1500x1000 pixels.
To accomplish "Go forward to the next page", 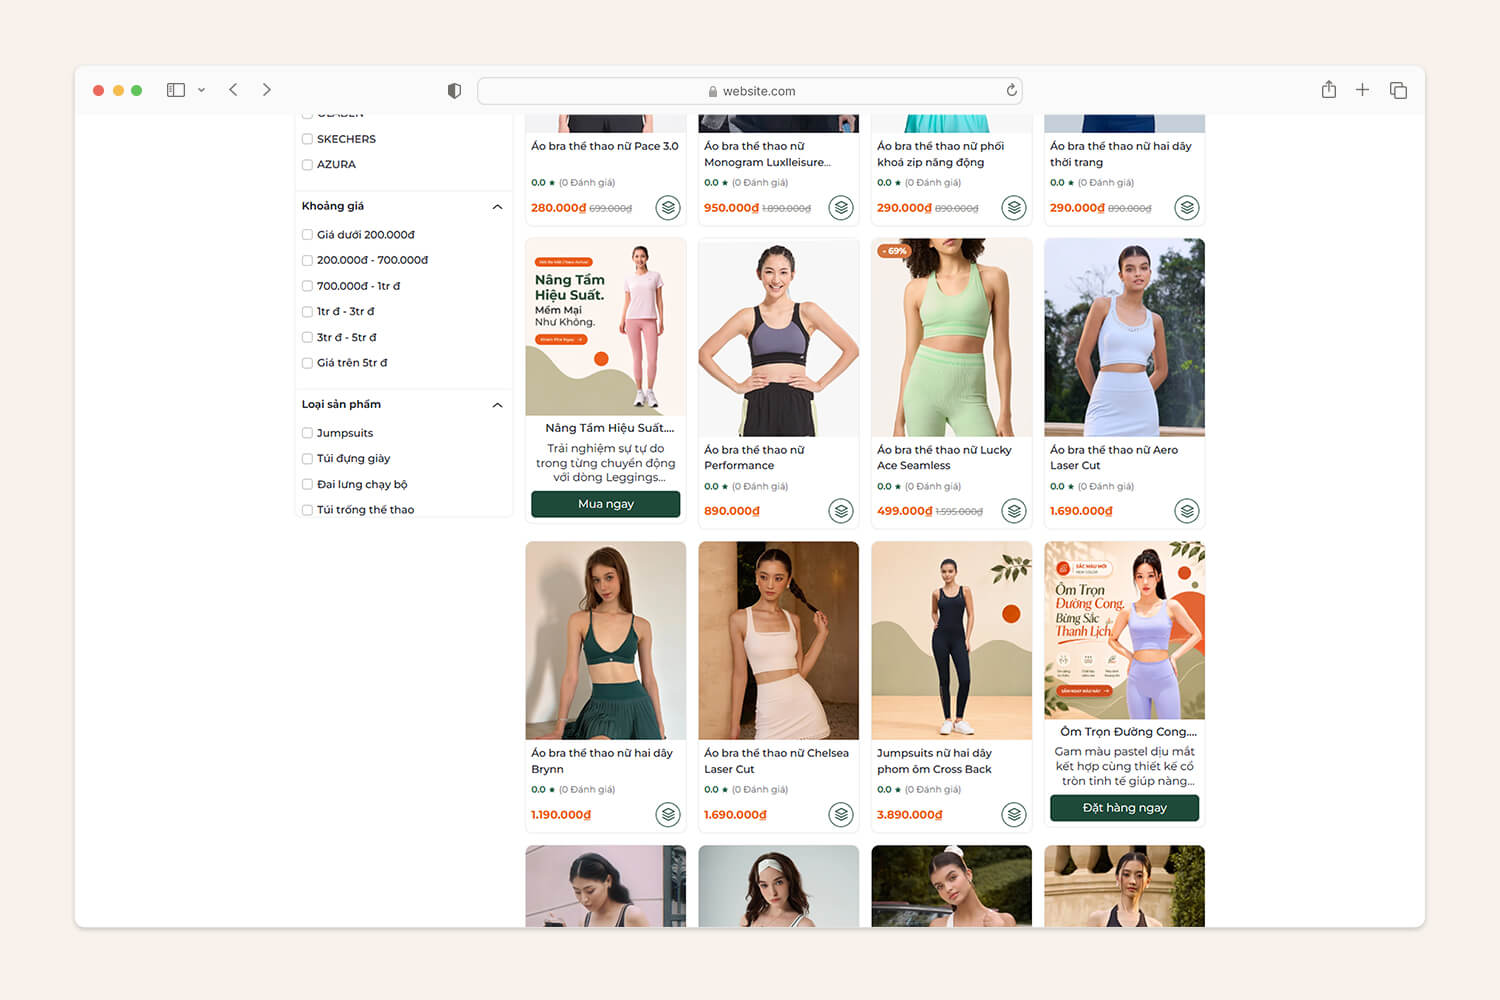I will click(266, 90).
